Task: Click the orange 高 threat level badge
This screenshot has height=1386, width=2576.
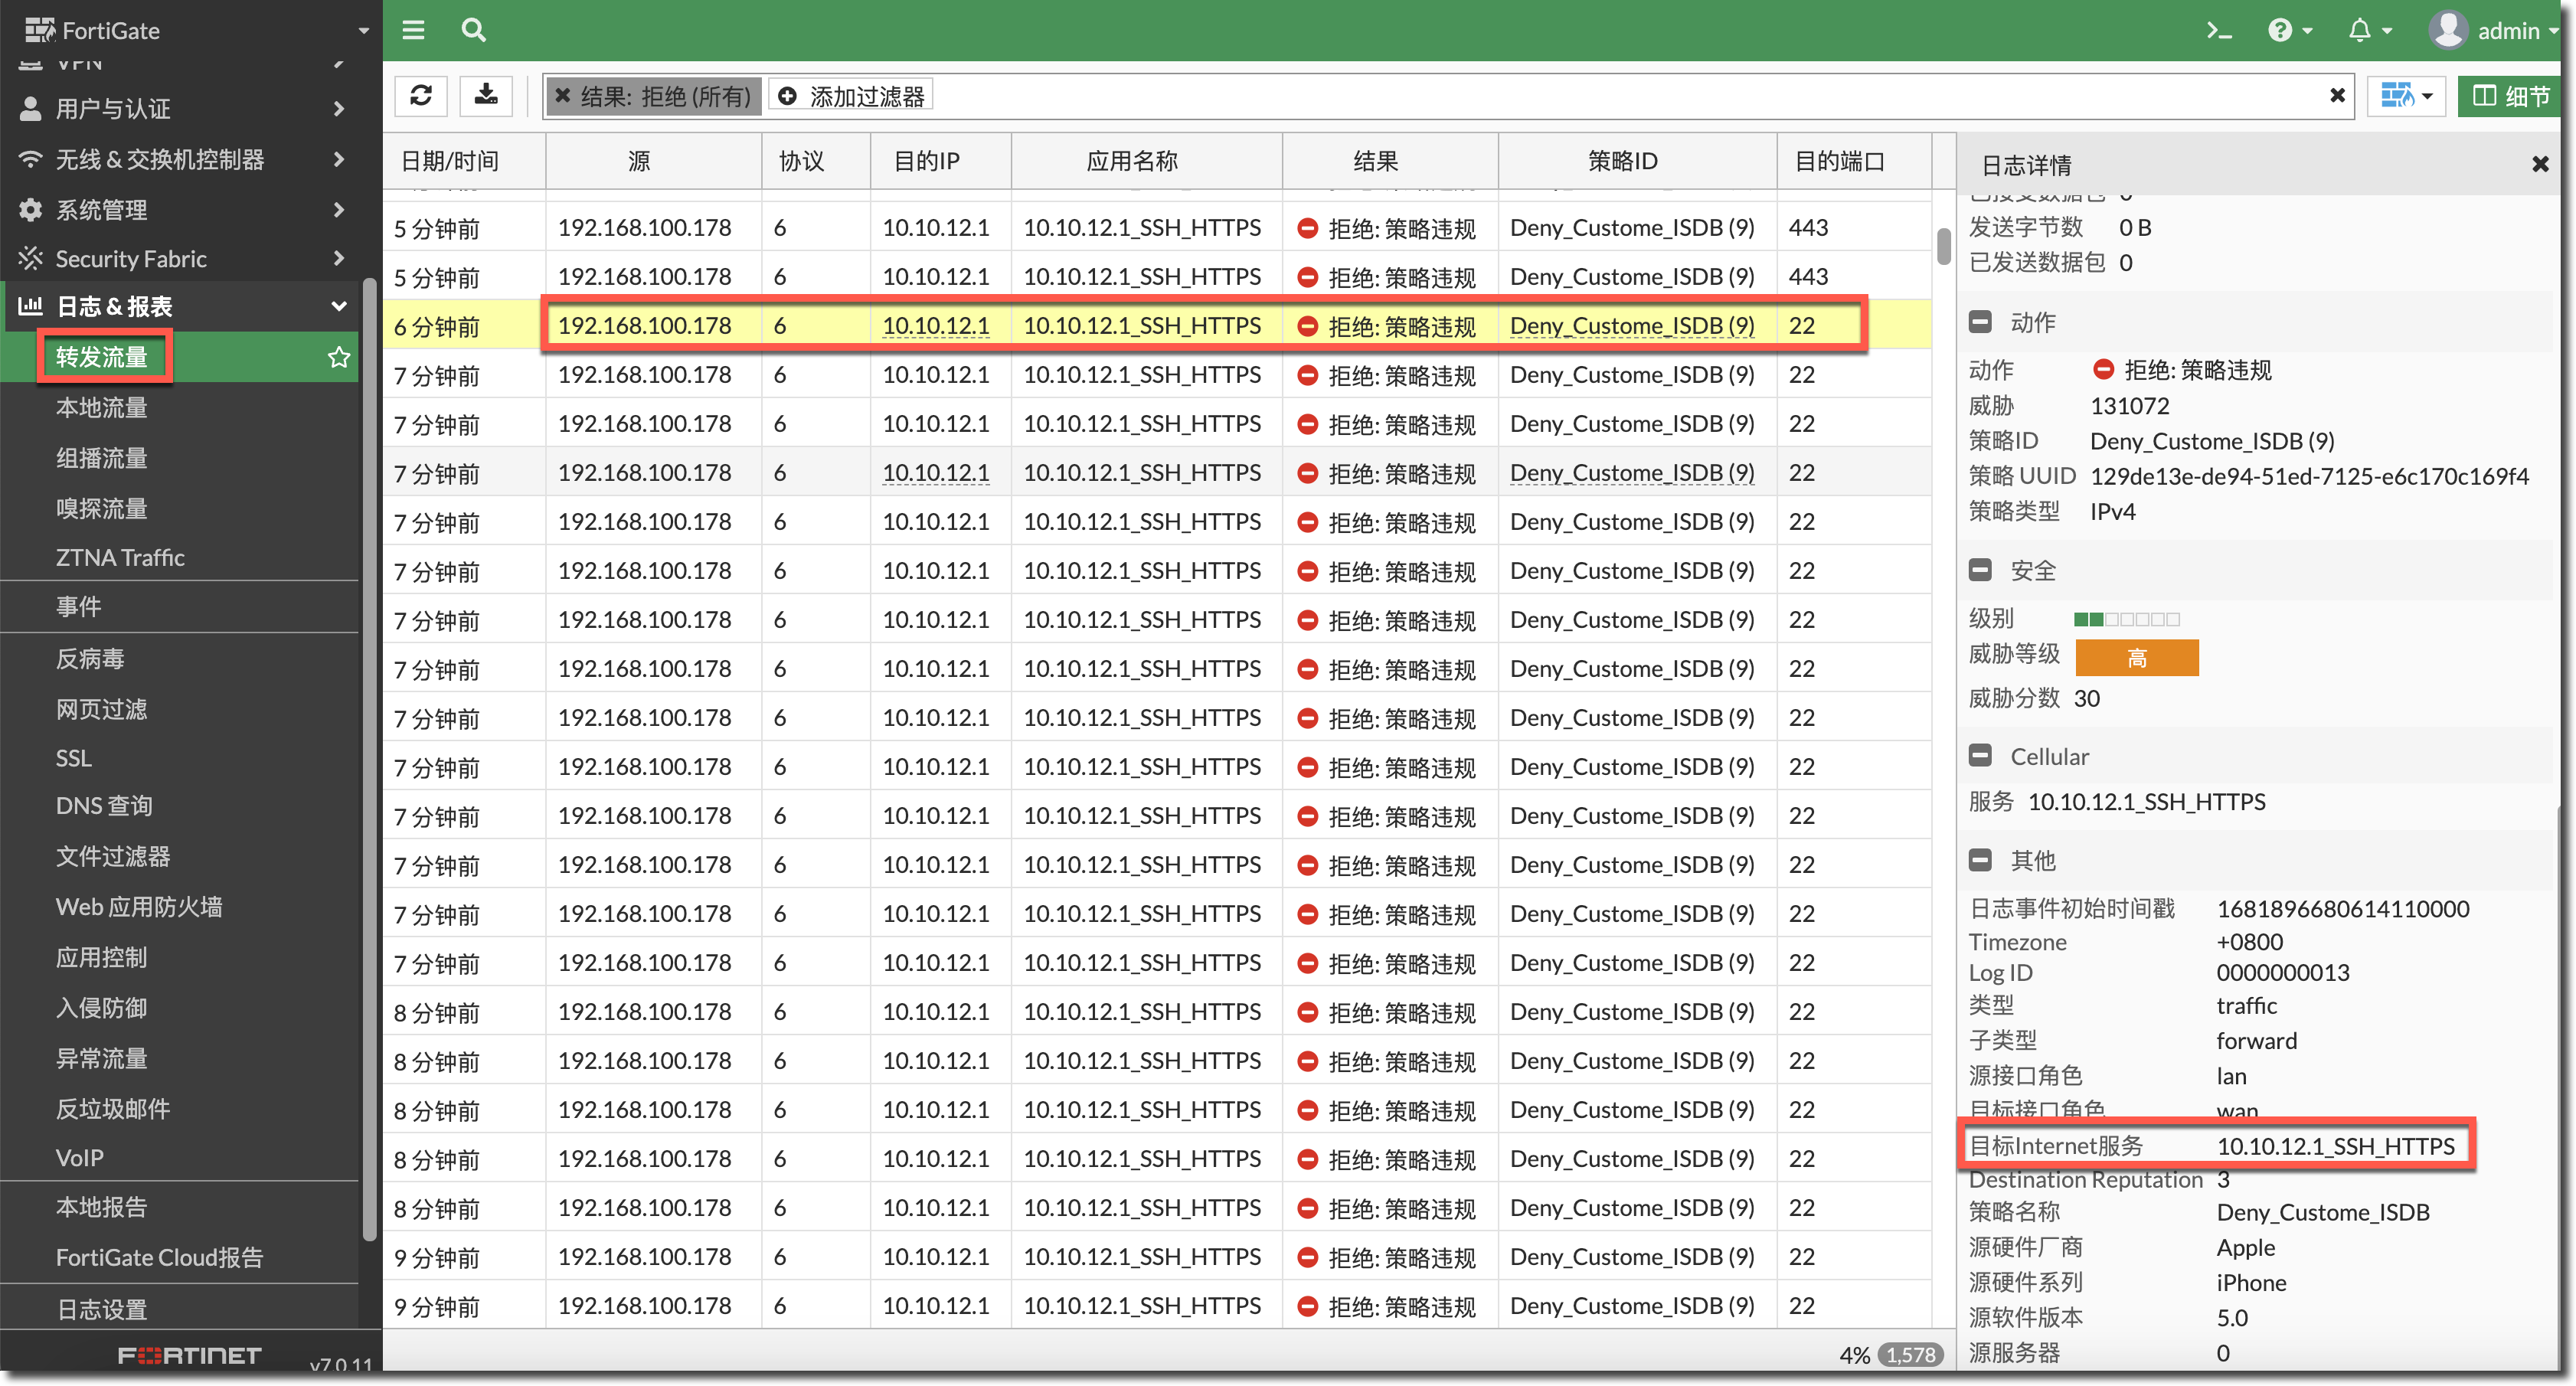Action: tap(2136, 658)
